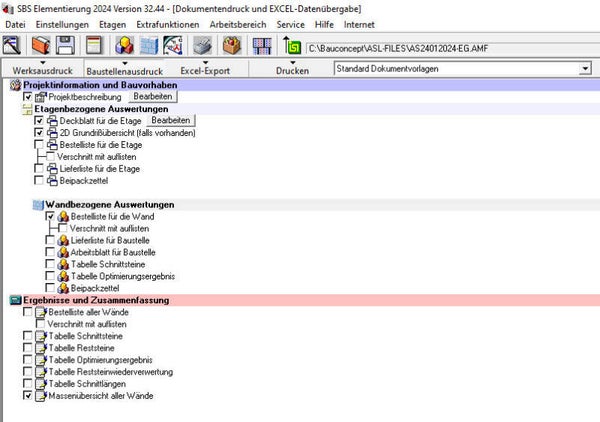Select the Beipackzettel row under Etagenbezogene Auswertungen
Screen dimensions: 600x422
(83, 181)
